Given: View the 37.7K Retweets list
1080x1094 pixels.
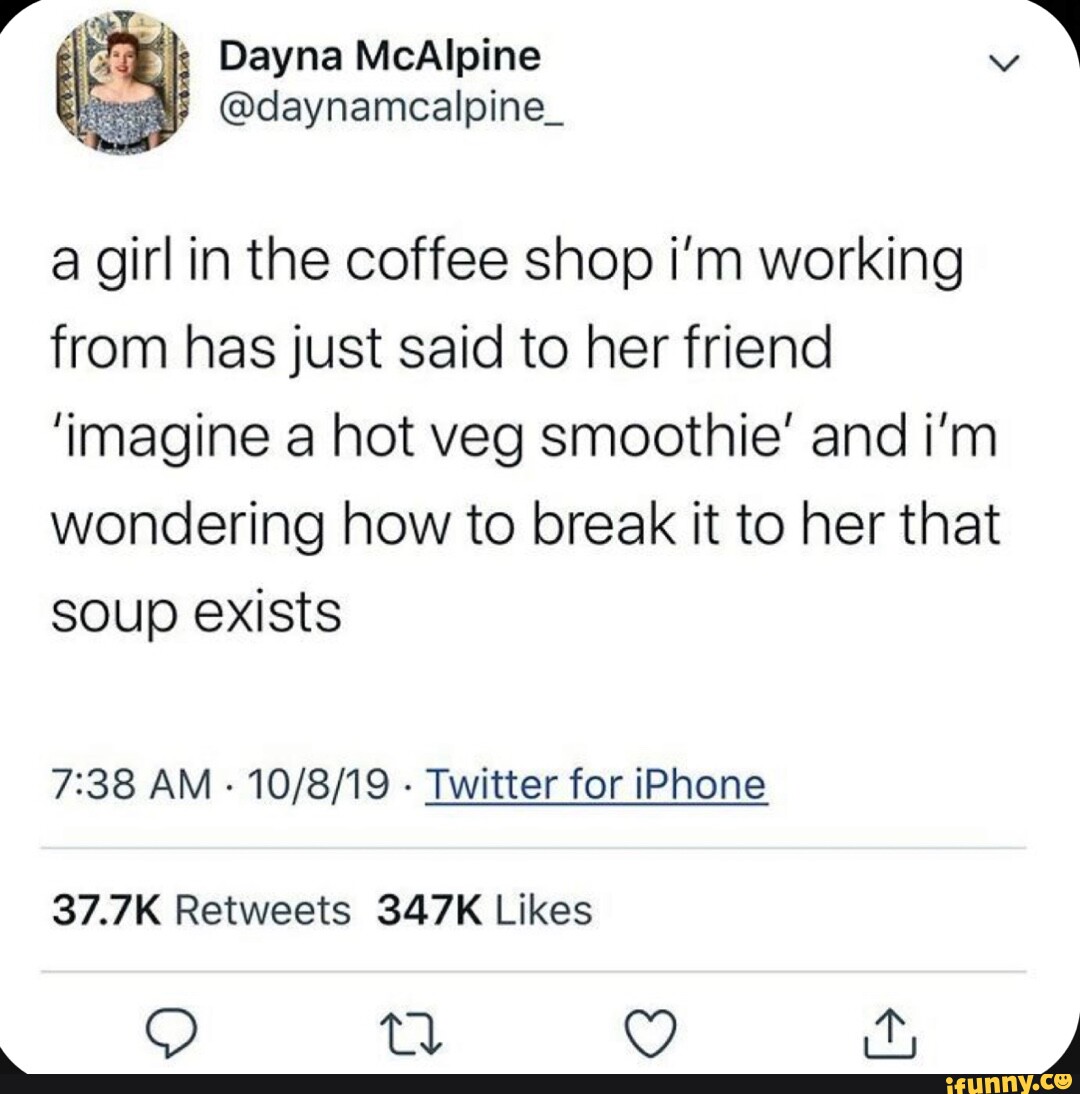Looking at the screenshot, I should click(201, 911).
